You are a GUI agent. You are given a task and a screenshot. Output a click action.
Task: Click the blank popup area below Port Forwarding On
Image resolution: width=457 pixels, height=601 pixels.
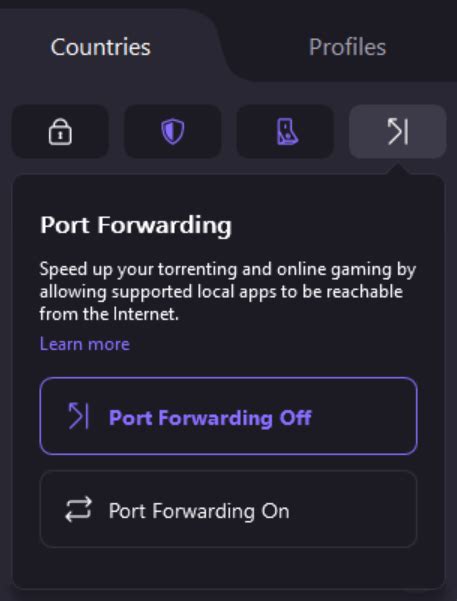pos(228,567)
